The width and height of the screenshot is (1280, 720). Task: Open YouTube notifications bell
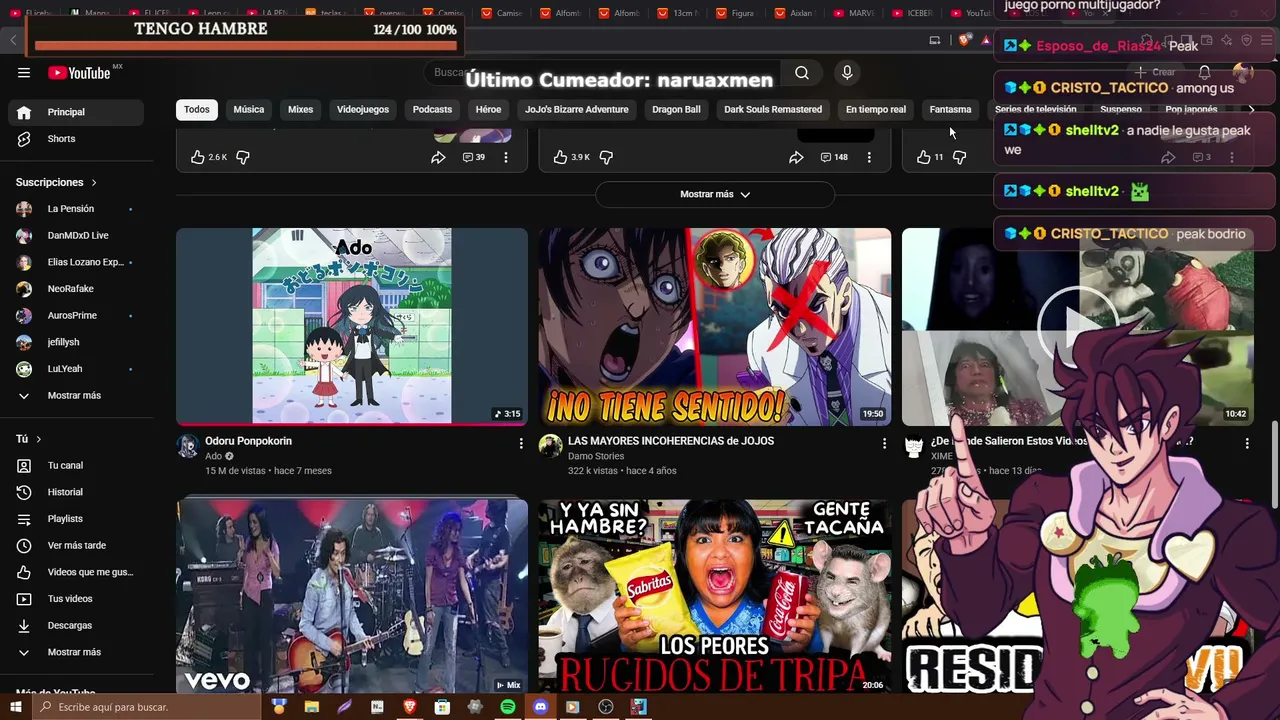(1204, 72)
